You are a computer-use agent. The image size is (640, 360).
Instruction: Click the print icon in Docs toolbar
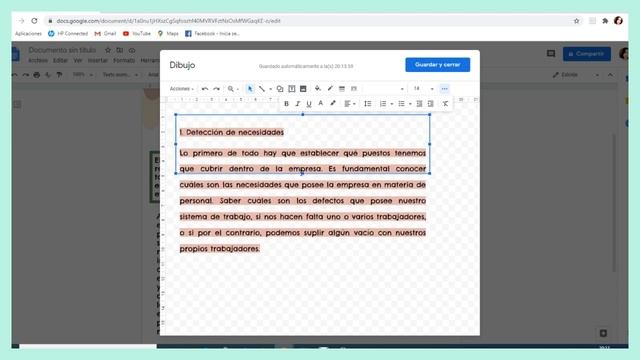pos(37,75)
